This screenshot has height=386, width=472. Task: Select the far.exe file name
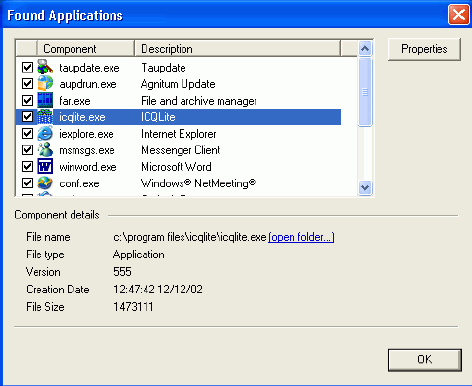coord(75,101)
